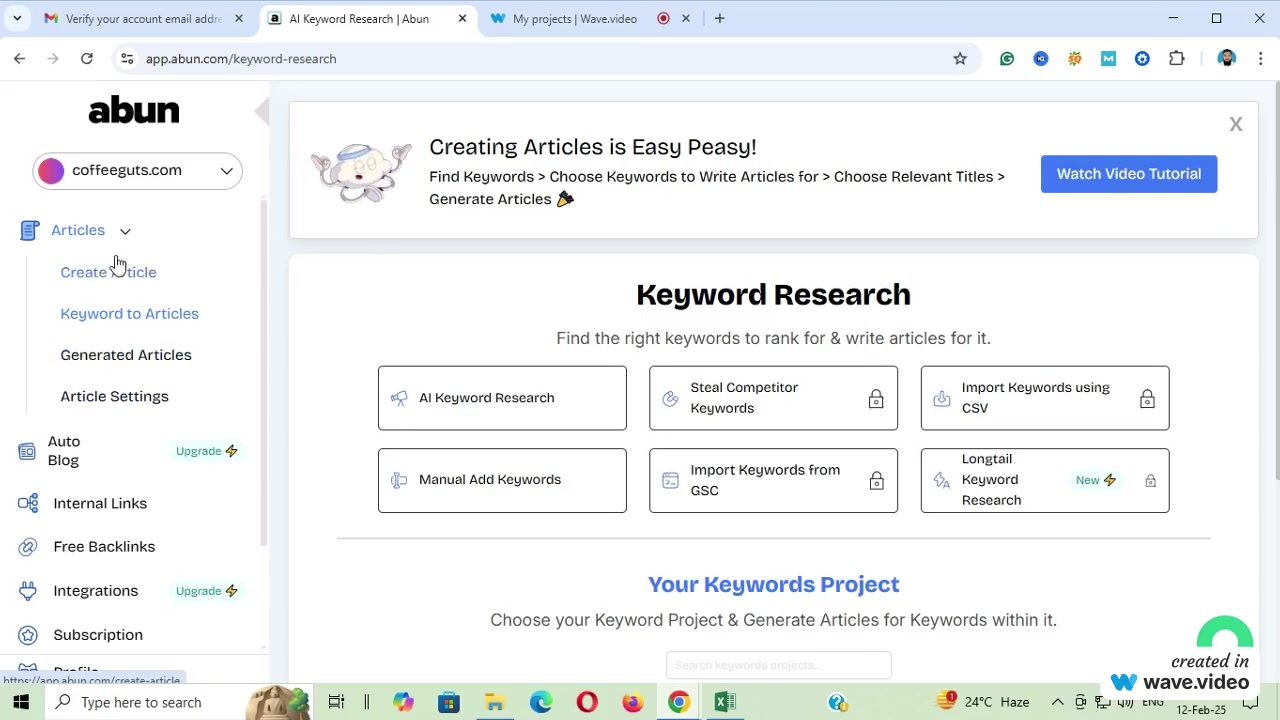Go to Keyword to Articles
1280x720 pixels.
[129, 314]
